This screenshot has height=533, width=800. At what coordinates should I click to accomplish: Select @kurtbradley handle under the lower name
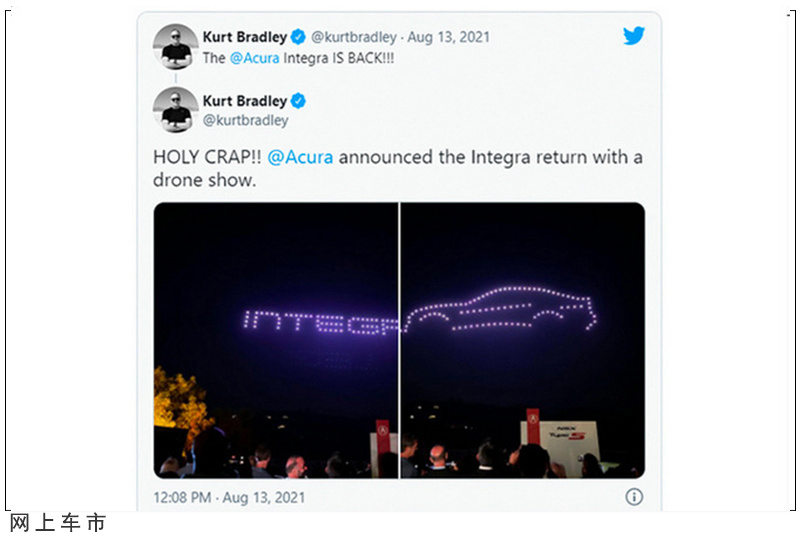pos(245,120)
